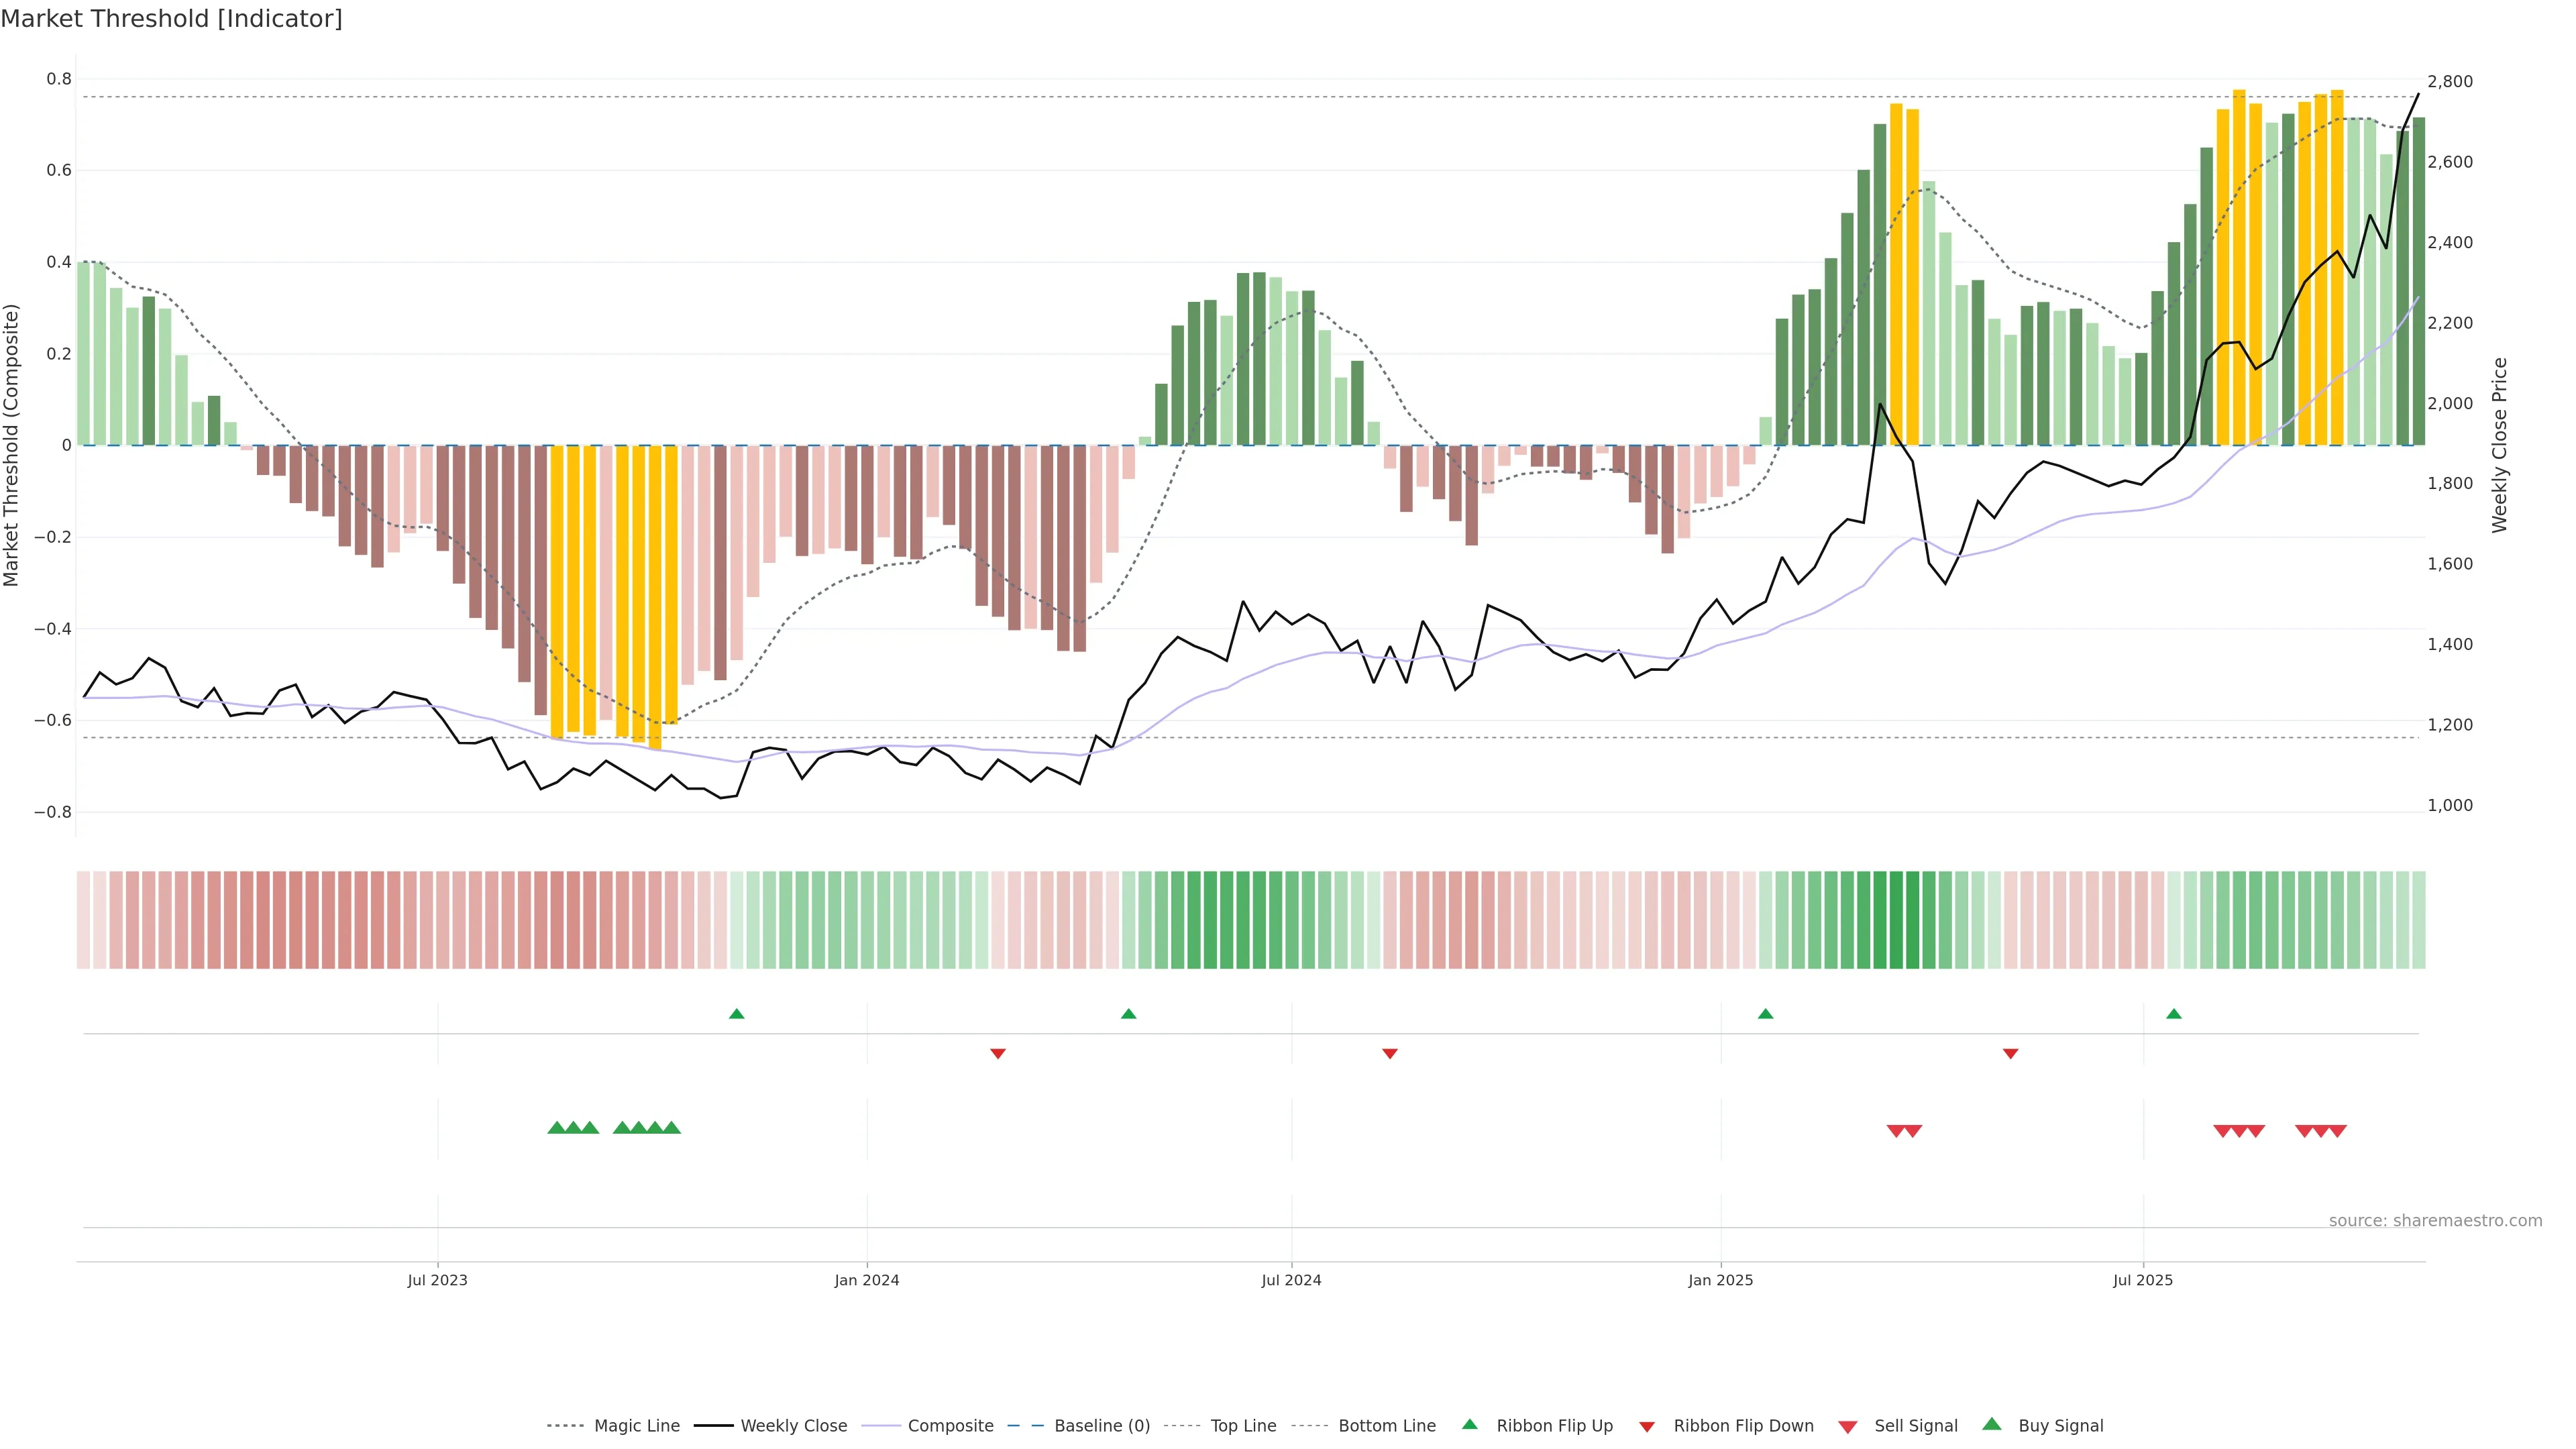This screenshot has width=2576, height=1449.
Task: Click the Jan 2024 x-axis label
Action: pyautogui.click(x=867, y=1280)
